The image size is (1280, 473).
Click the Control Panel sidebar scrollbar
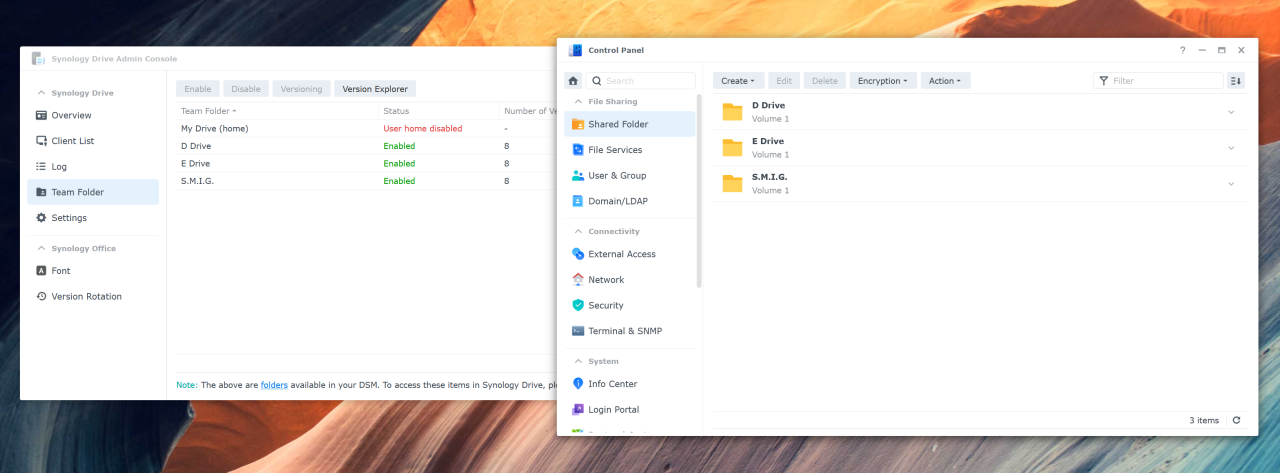coord(699,190)
